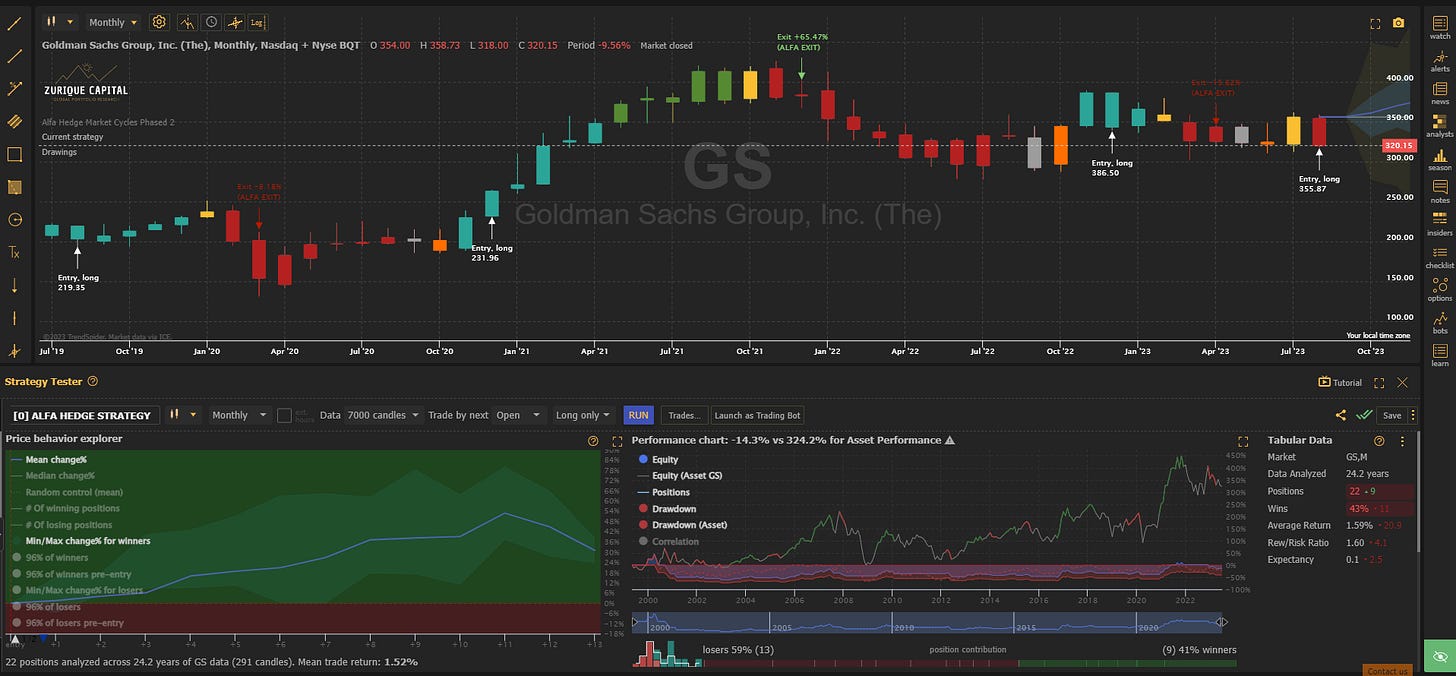Expand Price behavior explorer to fullscreen

coord(616,440)
